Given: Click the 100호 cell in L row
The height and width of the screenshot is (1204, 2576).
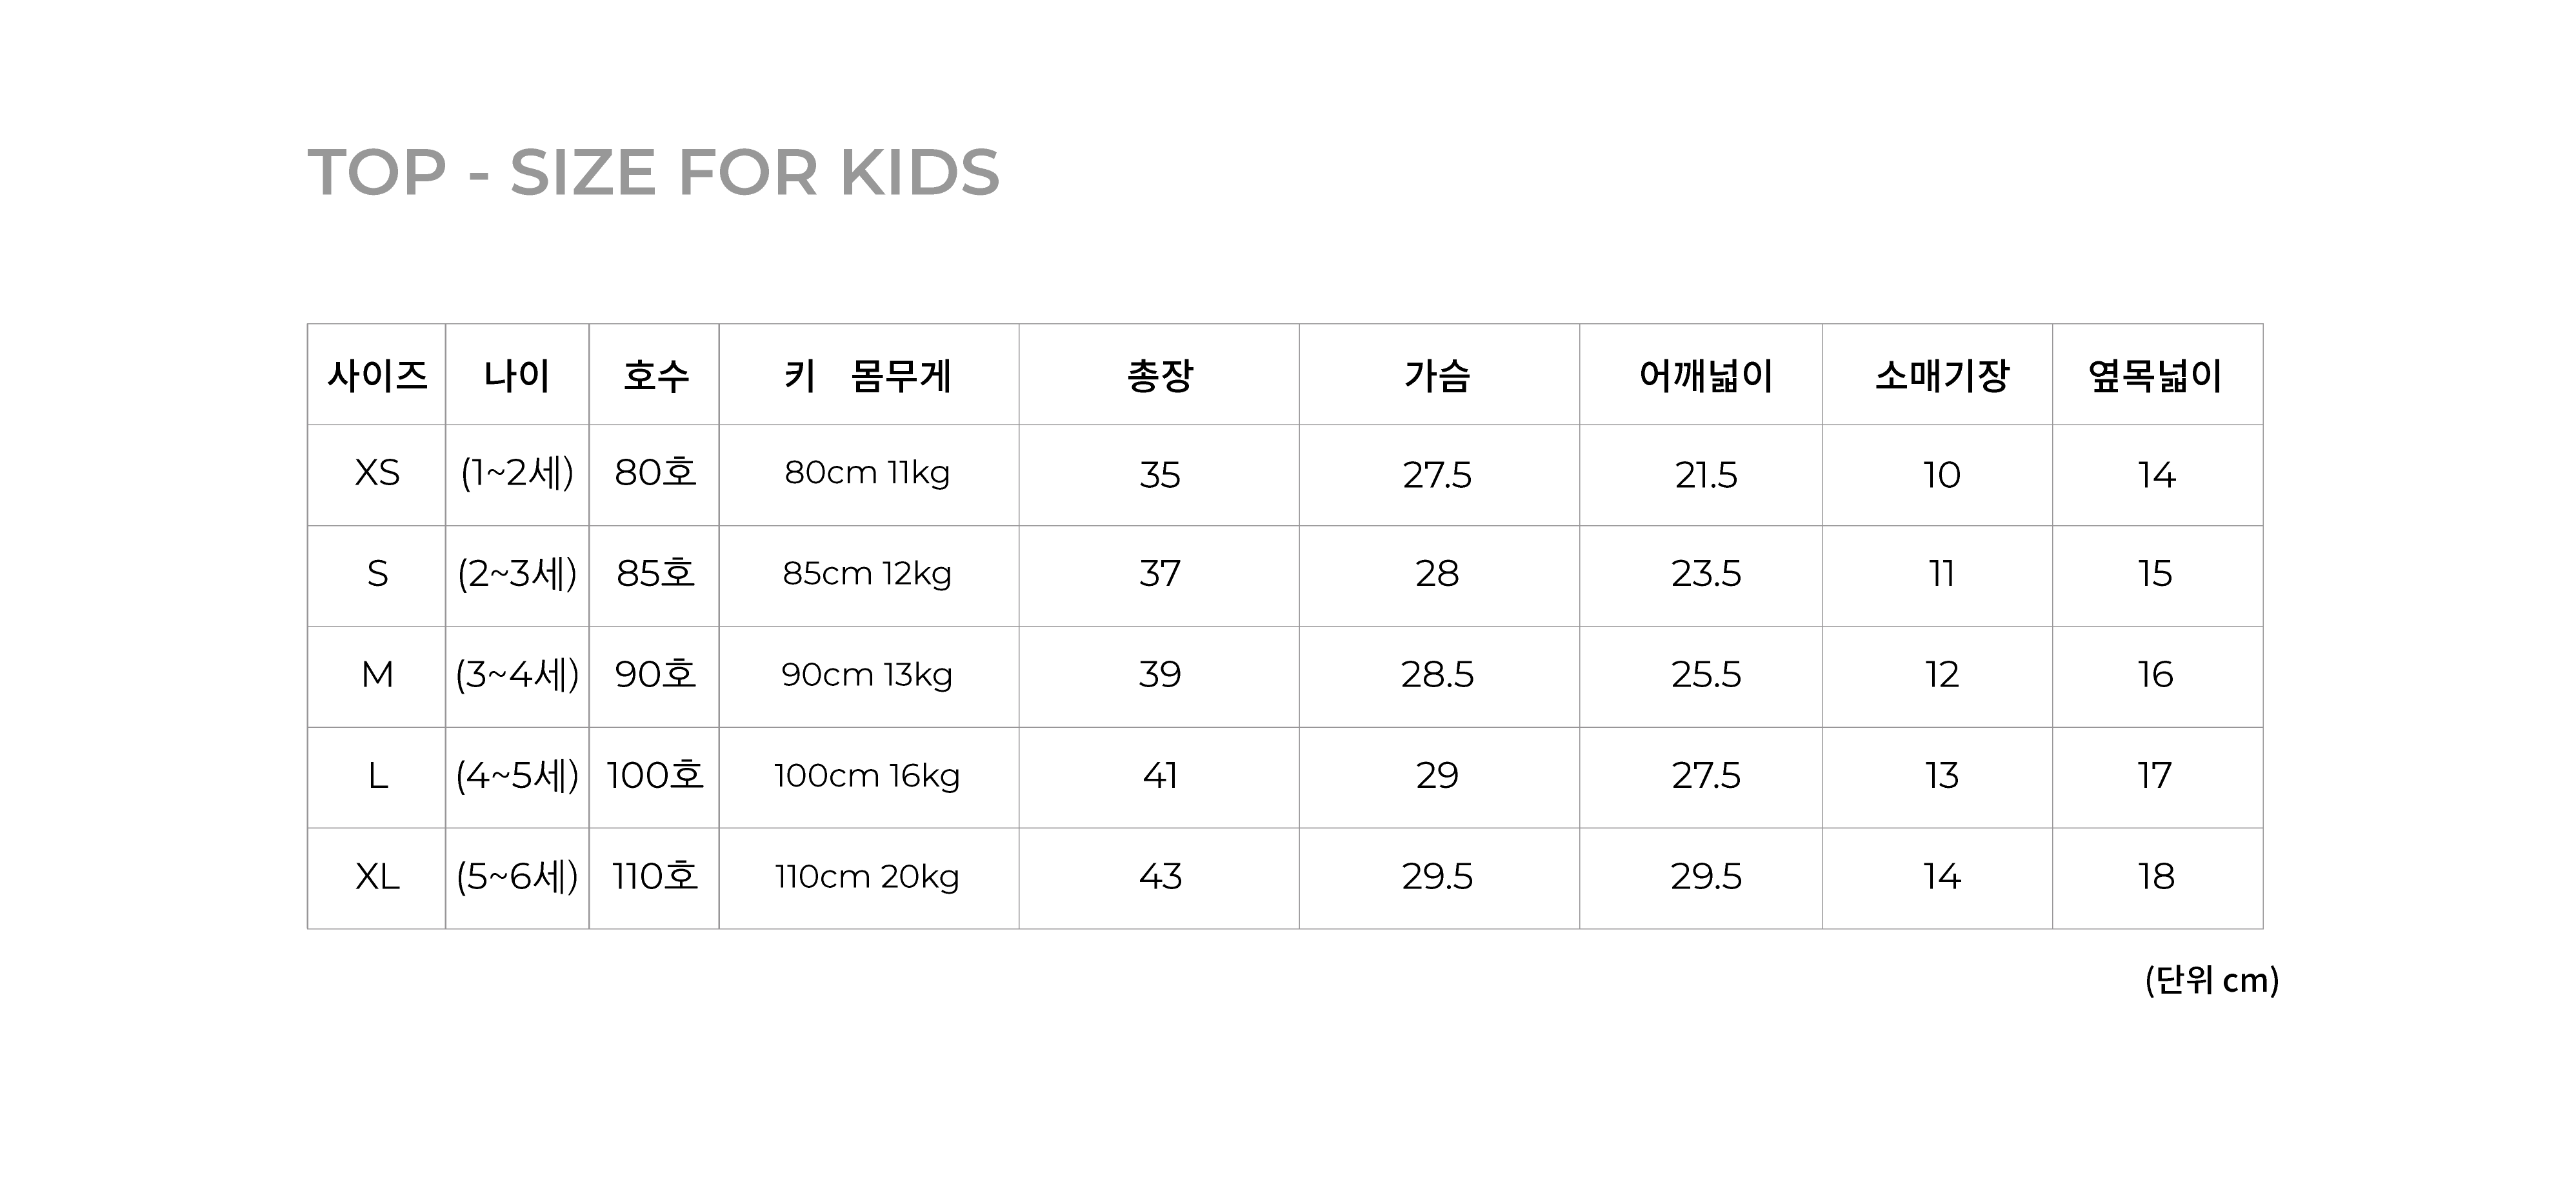Looking at the screenshot, I should pos(655,776).
